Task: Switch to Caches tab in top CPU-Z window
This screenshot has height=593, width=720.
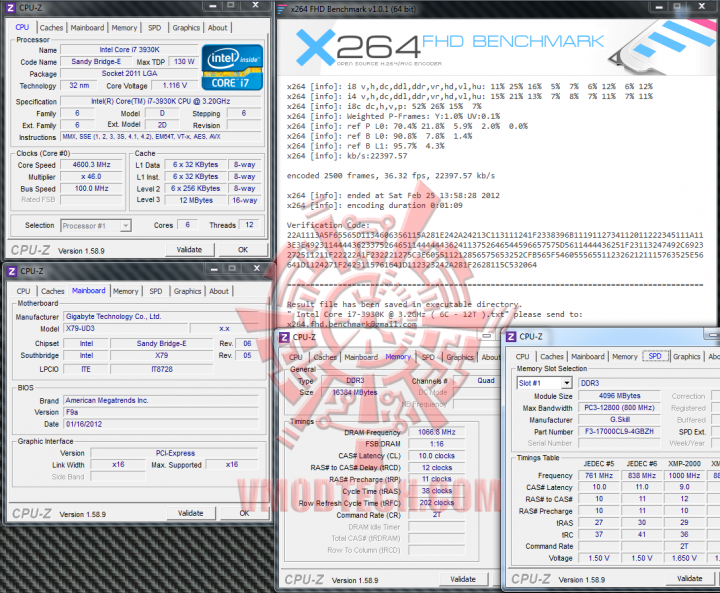Action: (51, 28)
